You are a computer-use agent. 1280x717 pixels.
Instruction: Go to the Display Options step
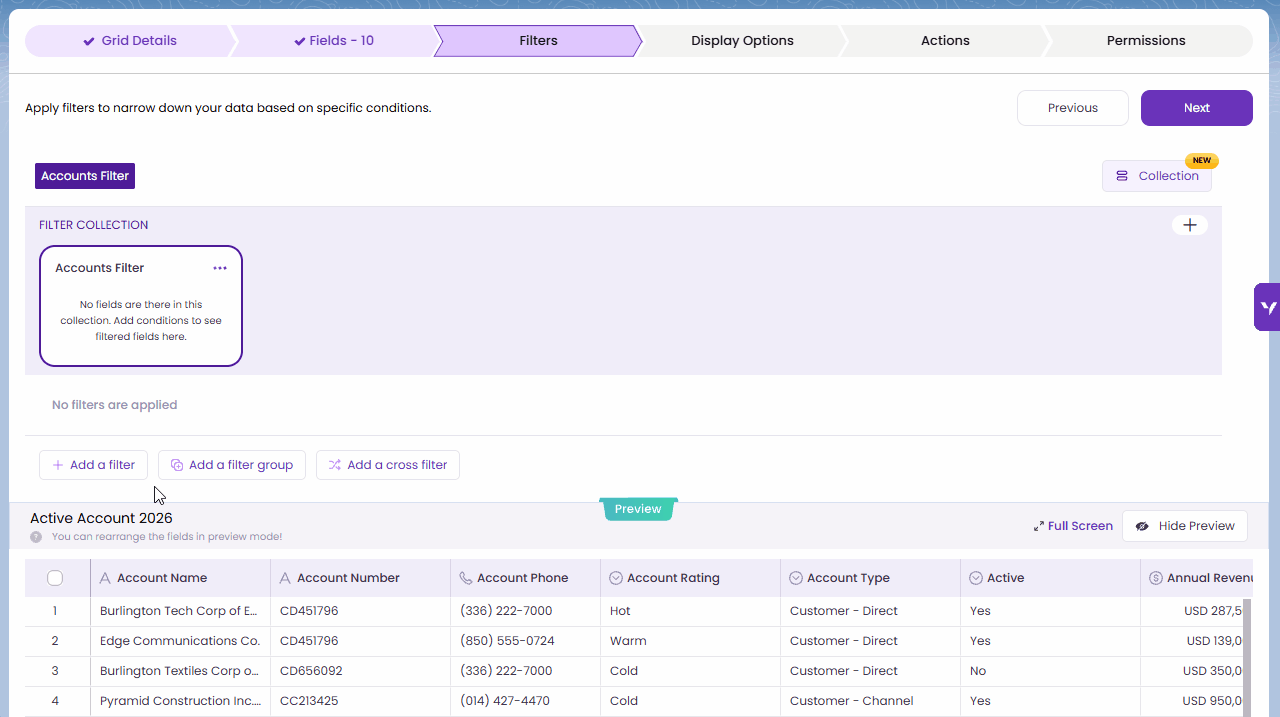(x=742, y=41)
